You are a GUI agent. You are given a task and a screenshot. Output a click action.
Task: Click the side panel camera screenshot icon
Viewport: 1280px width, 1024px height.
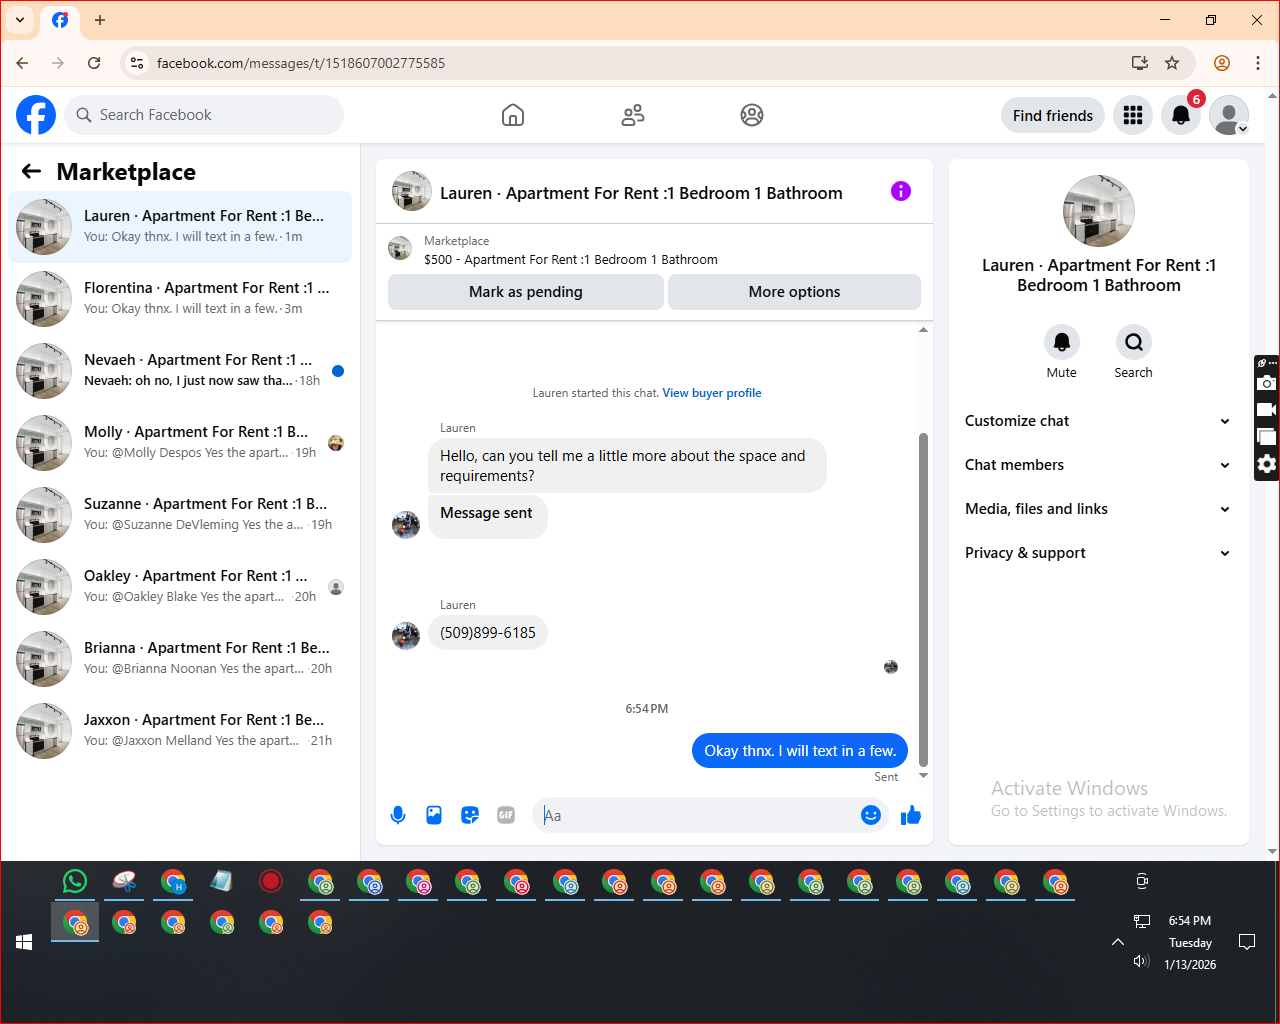click(x=1267, y=383)
